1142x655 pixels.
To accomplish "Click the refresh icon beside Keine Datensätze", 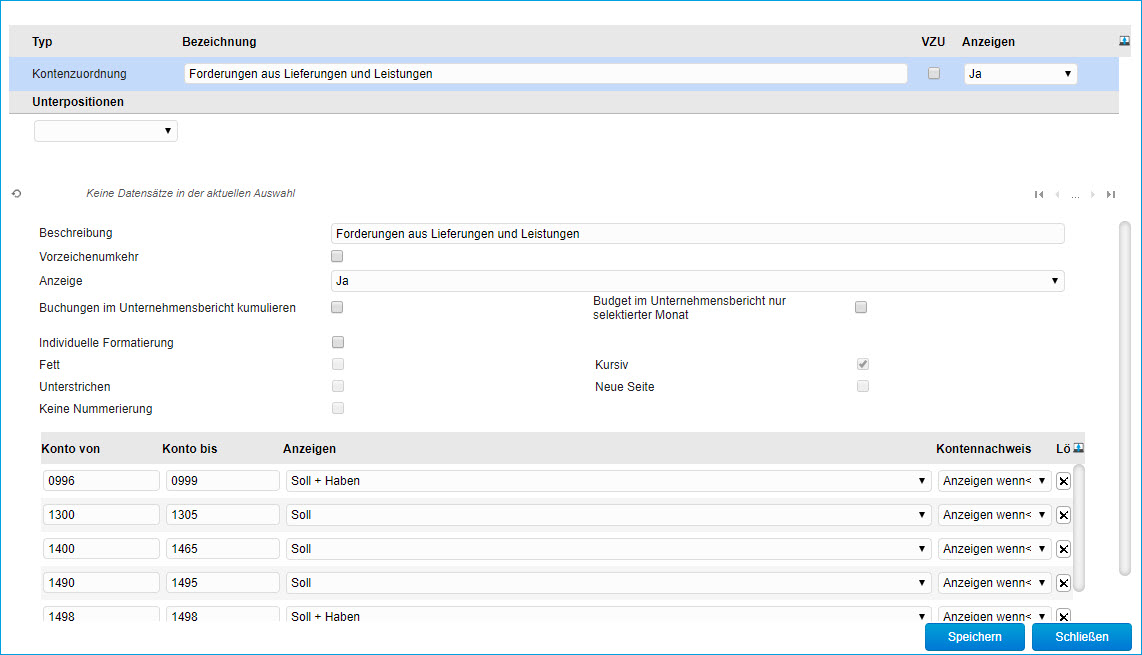I will [x=17, y=194].
